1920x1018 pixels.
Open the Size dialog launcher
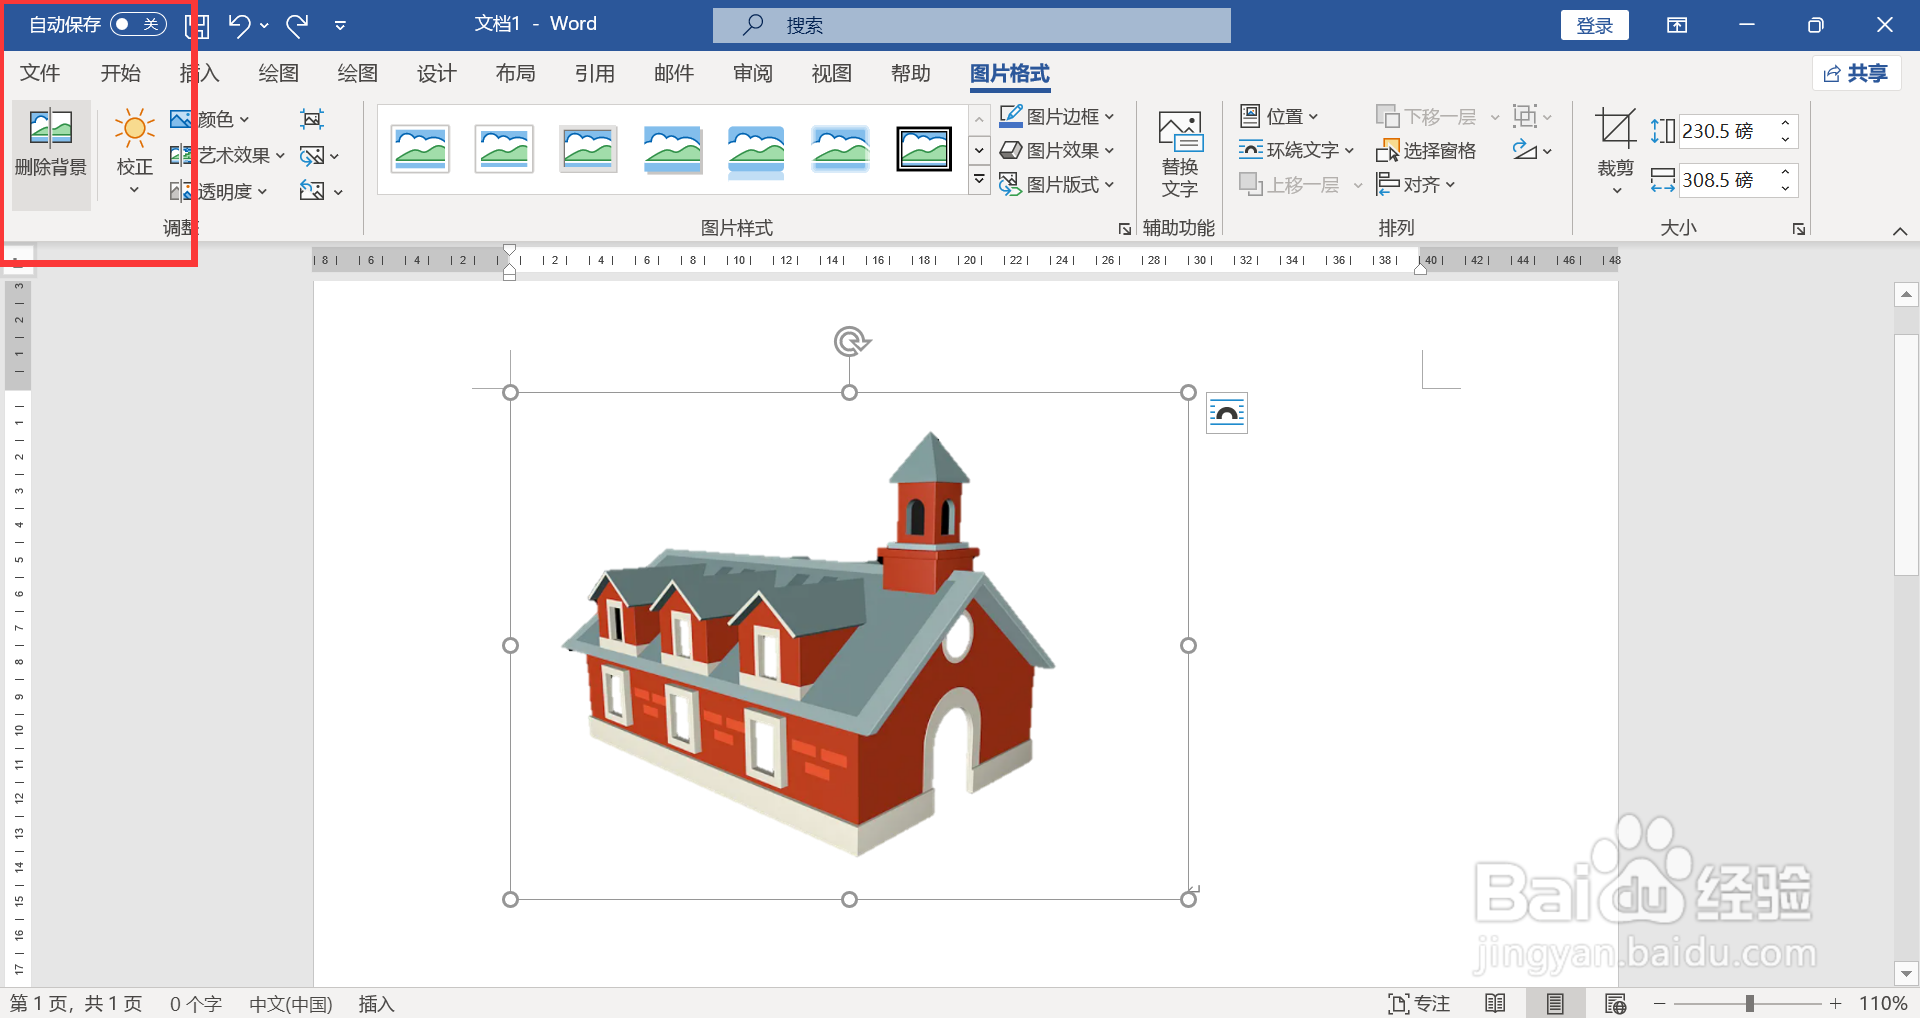1799,229
